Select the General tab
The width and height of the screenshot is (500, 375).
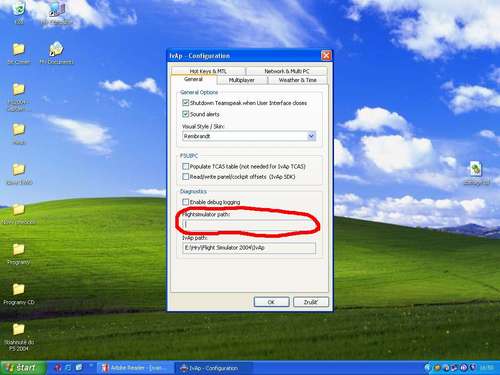[x=194, y=79]
